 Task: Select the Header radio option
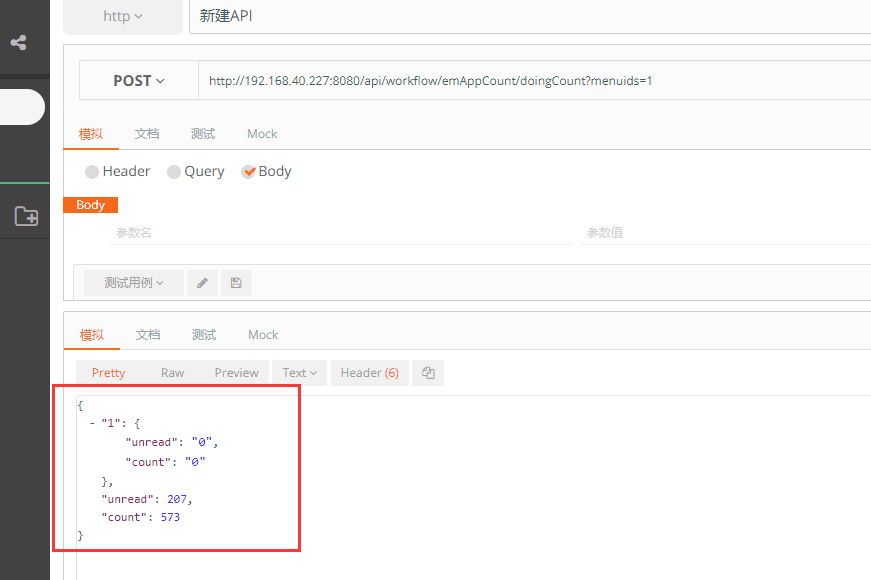92,172
